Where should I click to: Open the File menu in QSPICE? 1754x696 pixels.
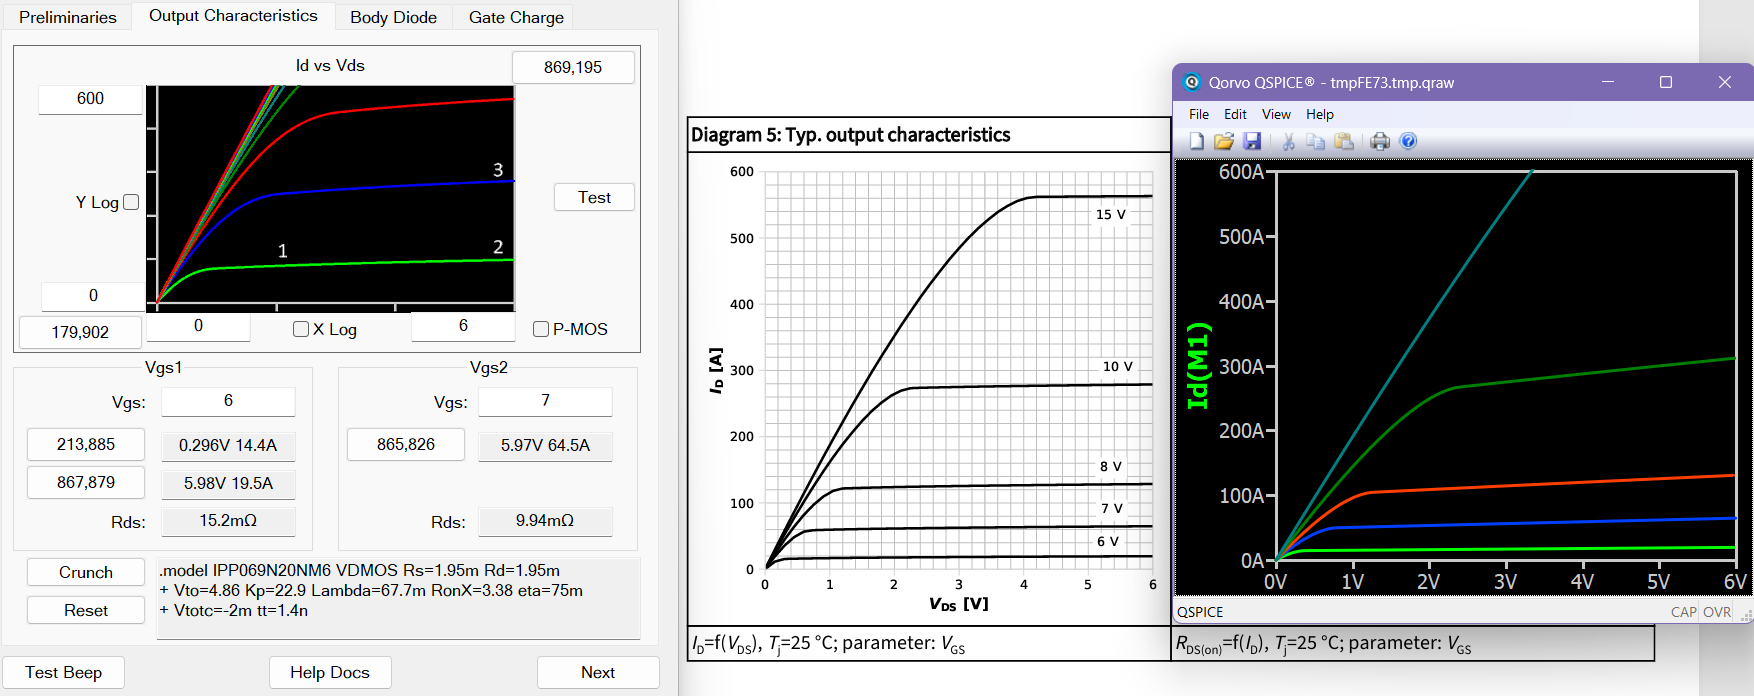coord(1198,114)
